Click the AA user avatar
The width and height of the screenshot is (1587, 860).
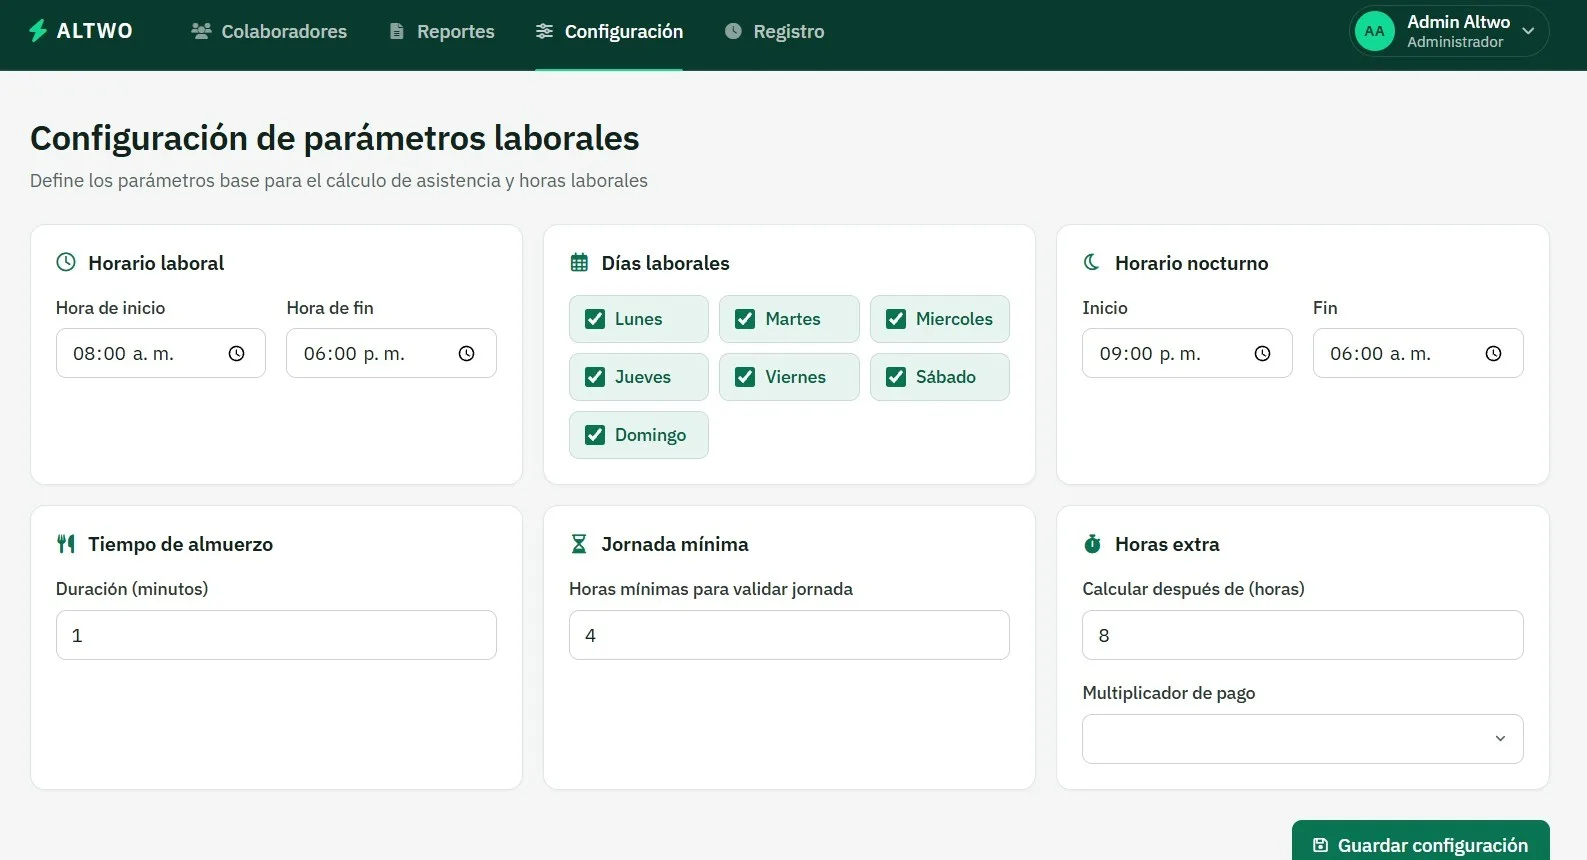click(x=1375, y=31)
